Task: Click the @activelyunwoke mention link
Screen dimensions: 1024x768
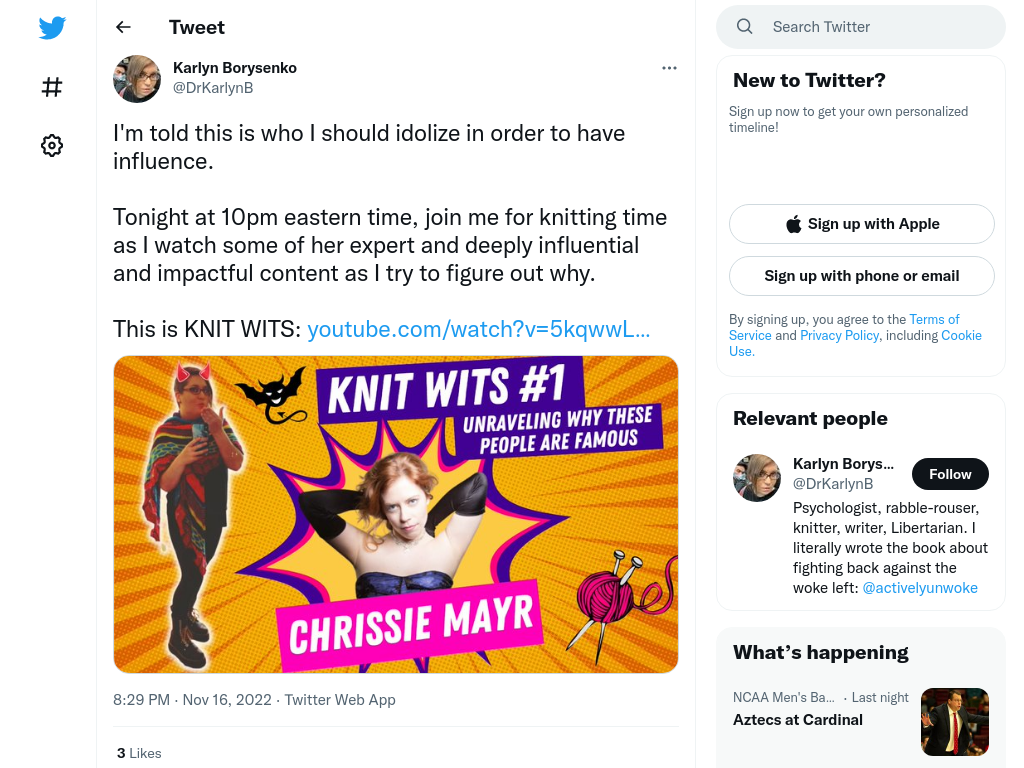Action: click(920, 588)
